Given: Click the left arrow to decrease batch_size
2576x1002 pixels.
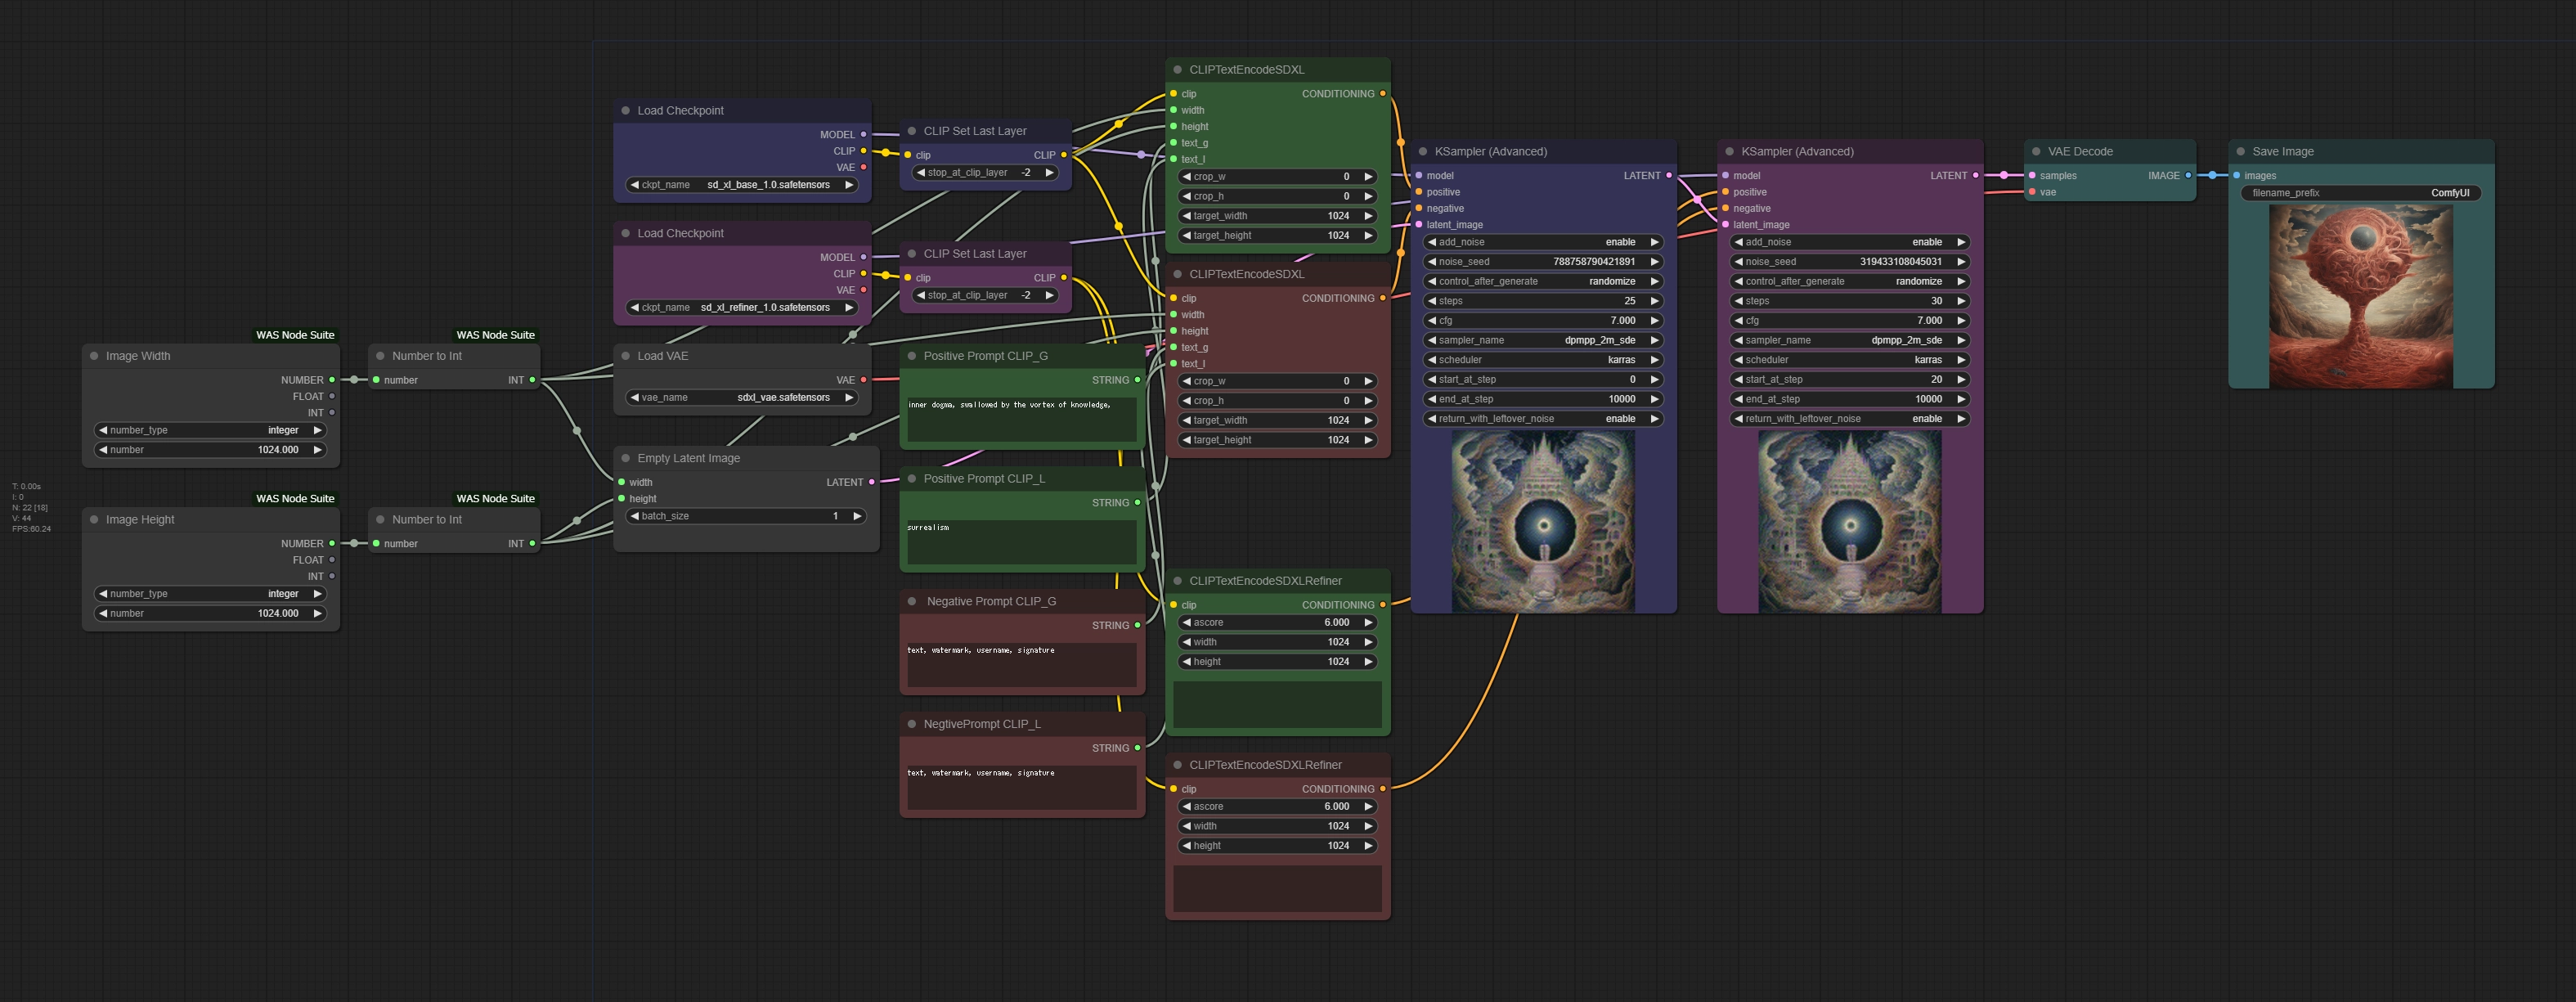Looking at the screenshot, I should 634,516.
